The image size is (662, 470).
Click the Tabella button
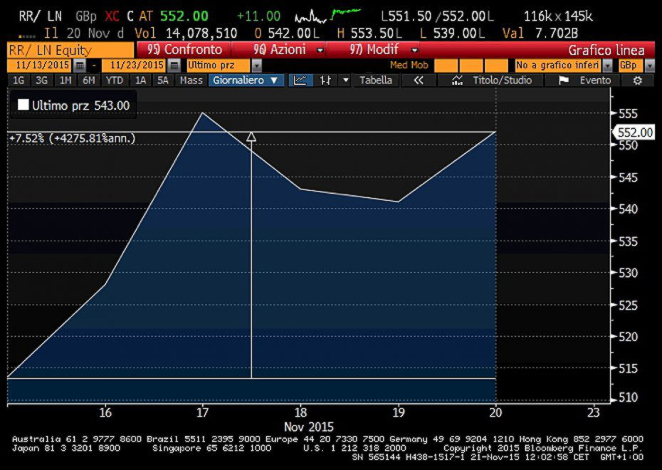[376, 80]
